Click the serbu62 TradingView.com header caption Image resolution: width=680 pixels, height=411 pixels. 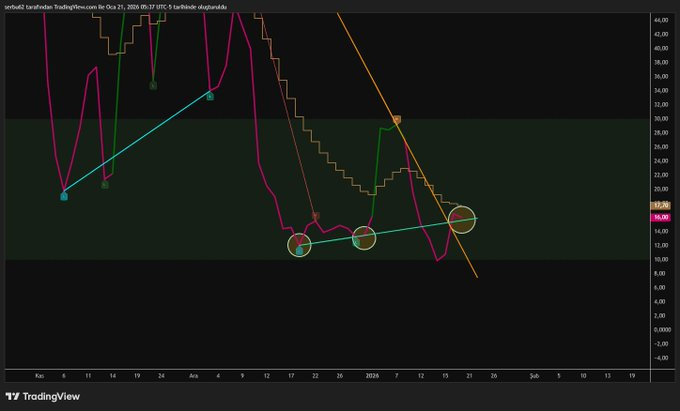coord(115,7)
